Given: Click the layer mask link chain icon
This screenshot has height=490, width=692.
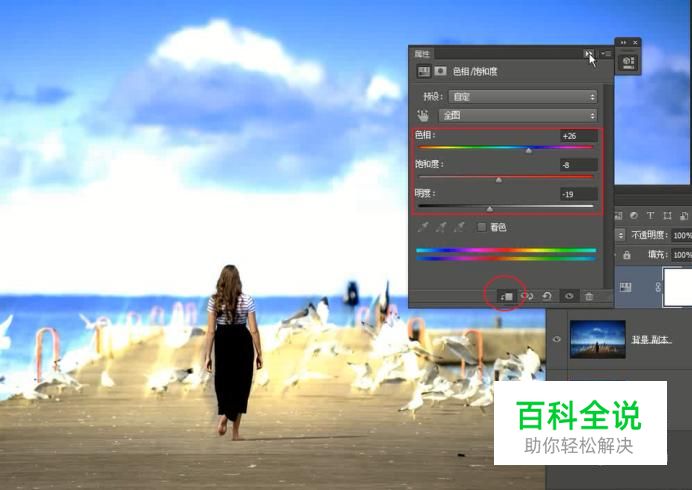Looking at the screenshot, I should click(658, 287).
